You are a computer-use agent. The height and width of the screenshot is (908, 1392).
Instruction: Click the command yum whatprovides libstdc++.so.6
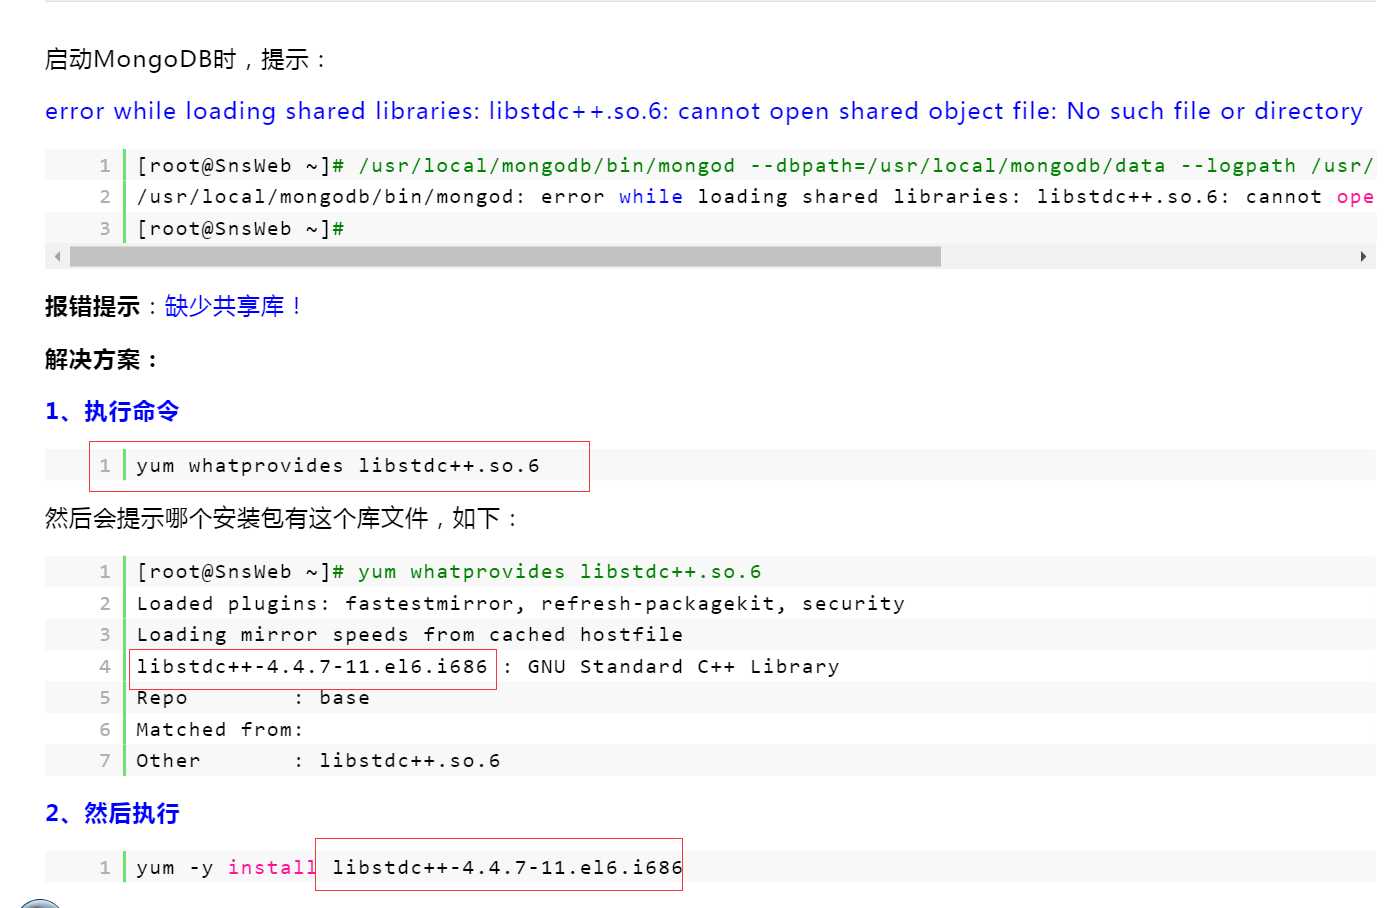point(338,466)
